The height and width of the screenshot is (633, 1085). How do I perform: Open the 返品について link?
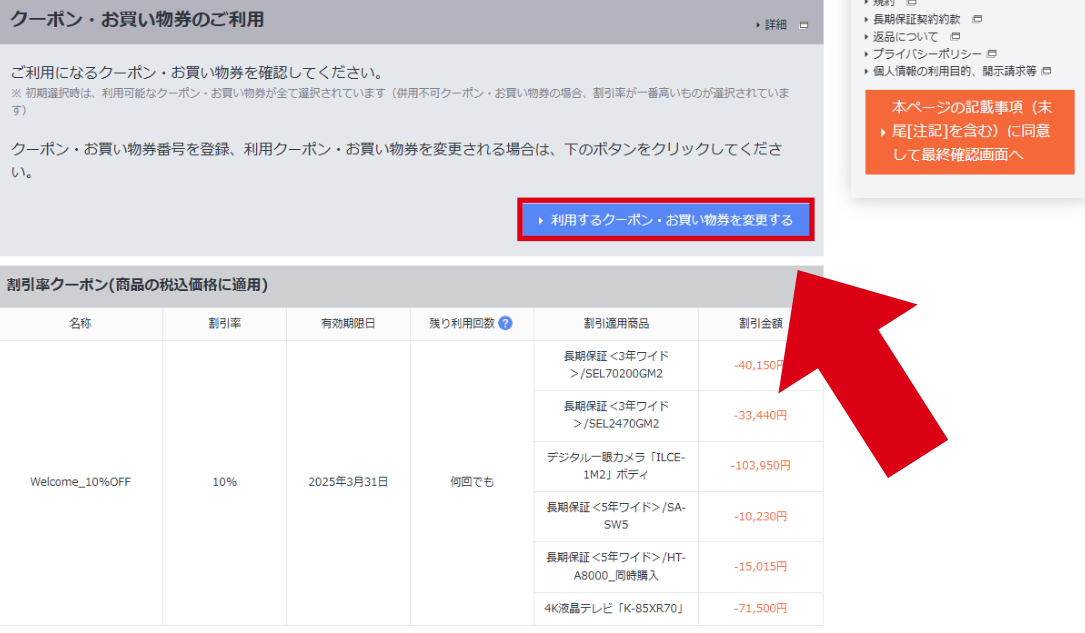(905, 37)
